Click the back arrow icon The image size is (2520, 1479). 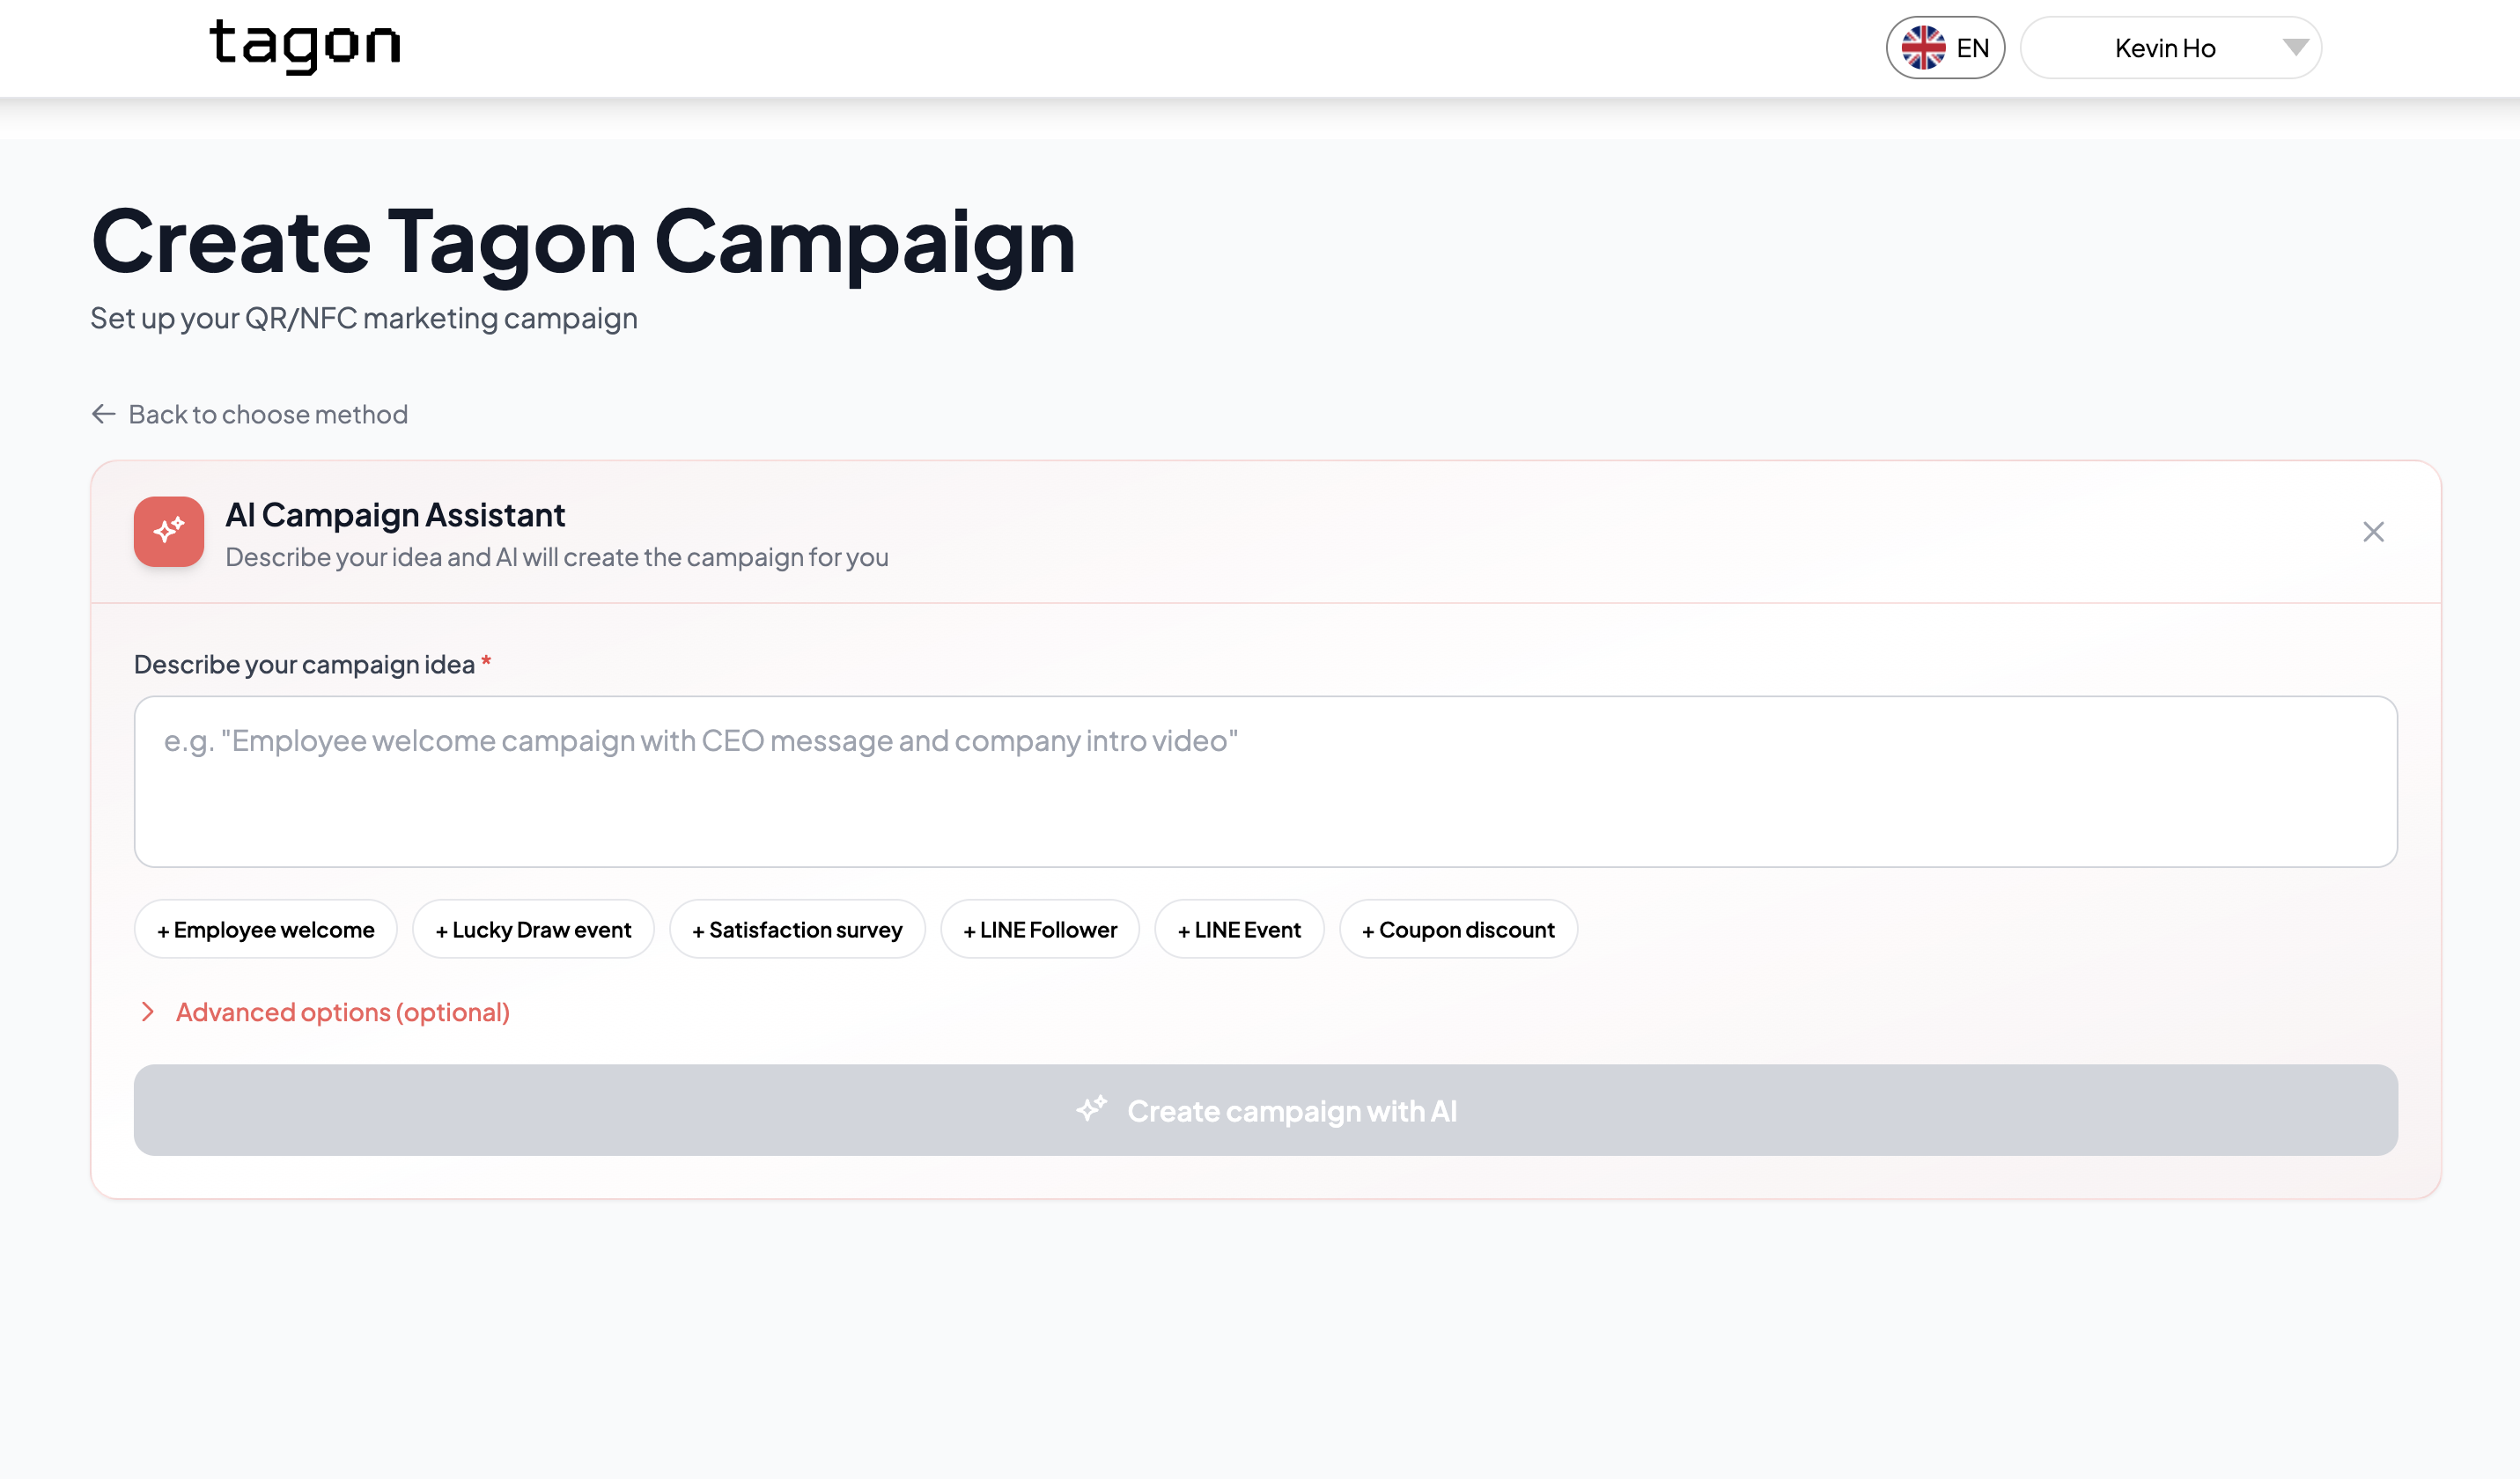[x=104, y=414]
